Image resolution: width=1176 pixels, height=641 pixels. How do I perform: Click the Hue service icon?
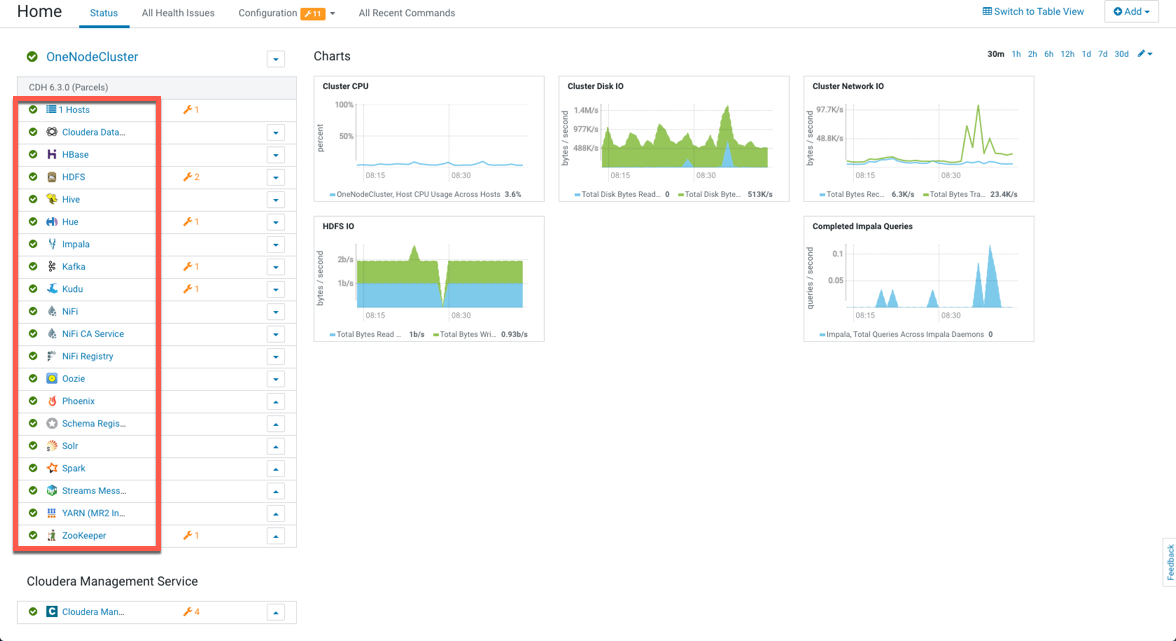coord(52,222)
